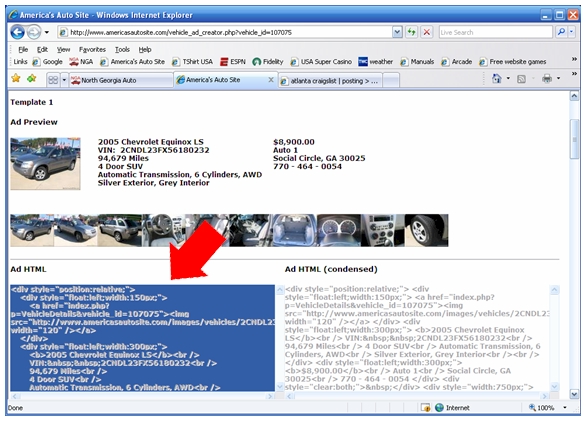
Task: Open the Google link in Links bar
Action: (48, 62)
